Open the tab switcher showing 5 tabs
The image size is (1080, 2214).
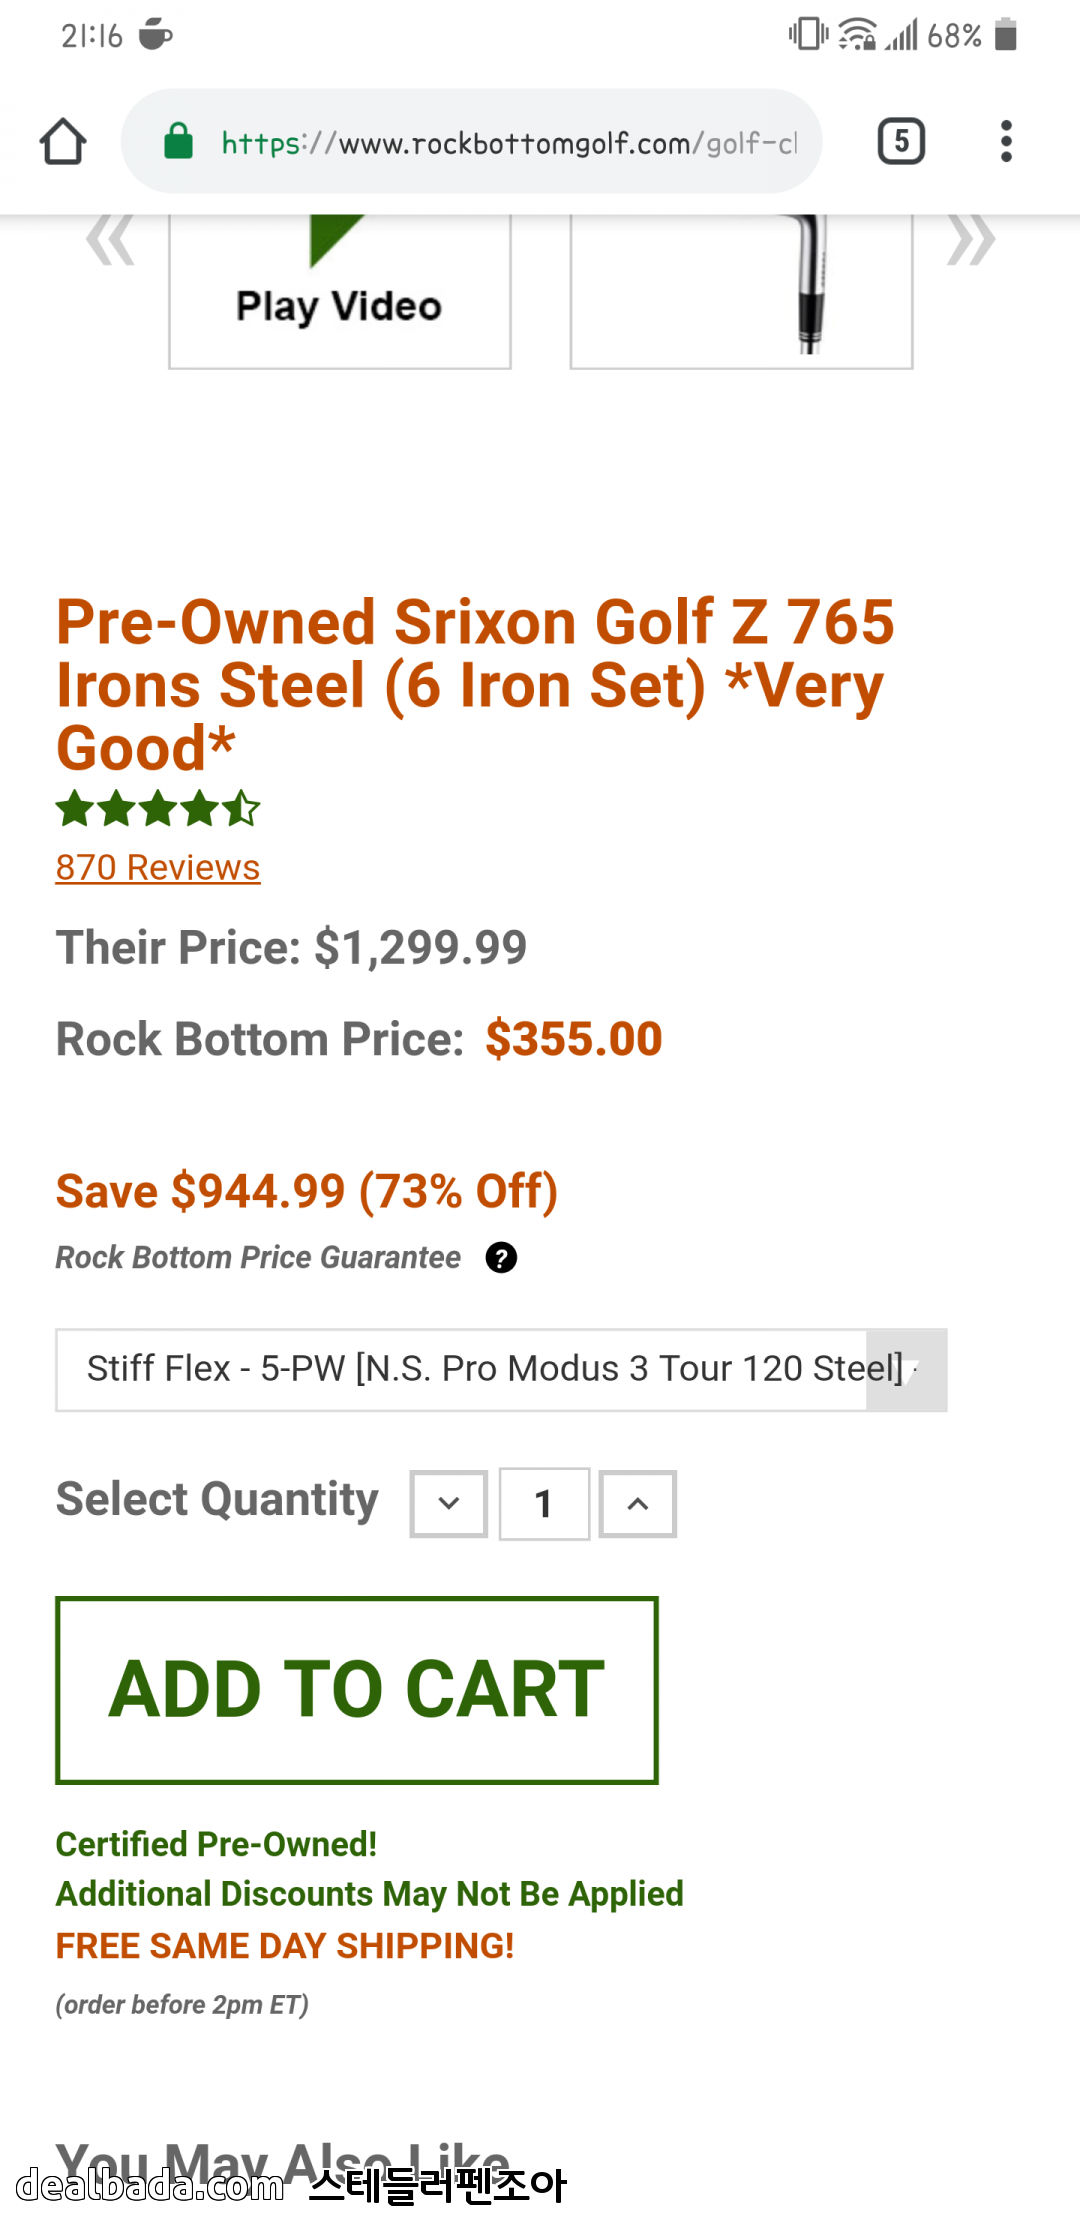pyautogui.click(x=900, y=141)
